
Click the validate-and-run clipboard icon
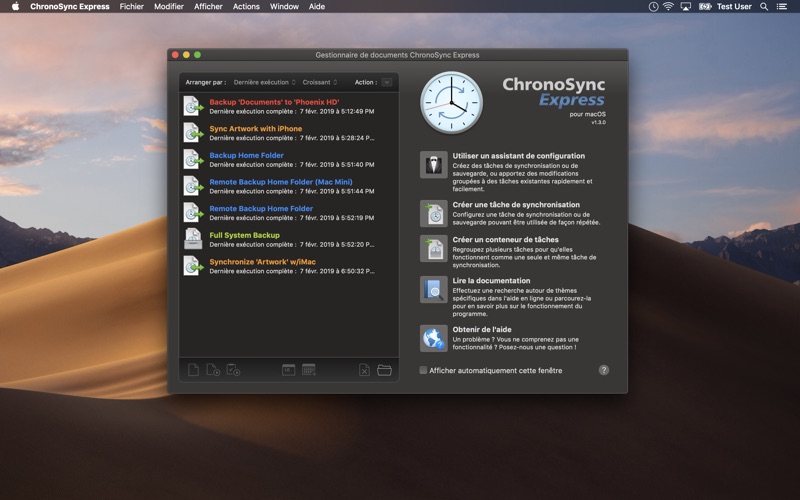(233, 370)
